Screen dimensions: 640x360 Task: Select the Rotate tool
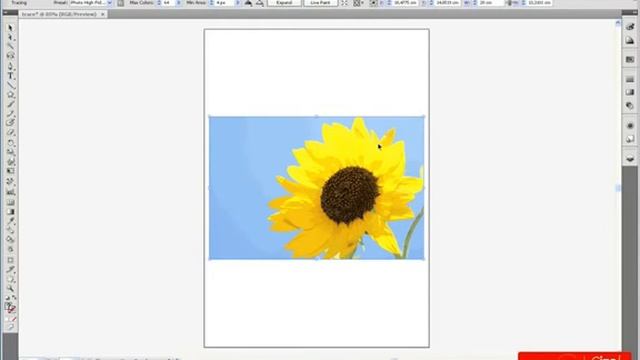click(x=10, y=143)
